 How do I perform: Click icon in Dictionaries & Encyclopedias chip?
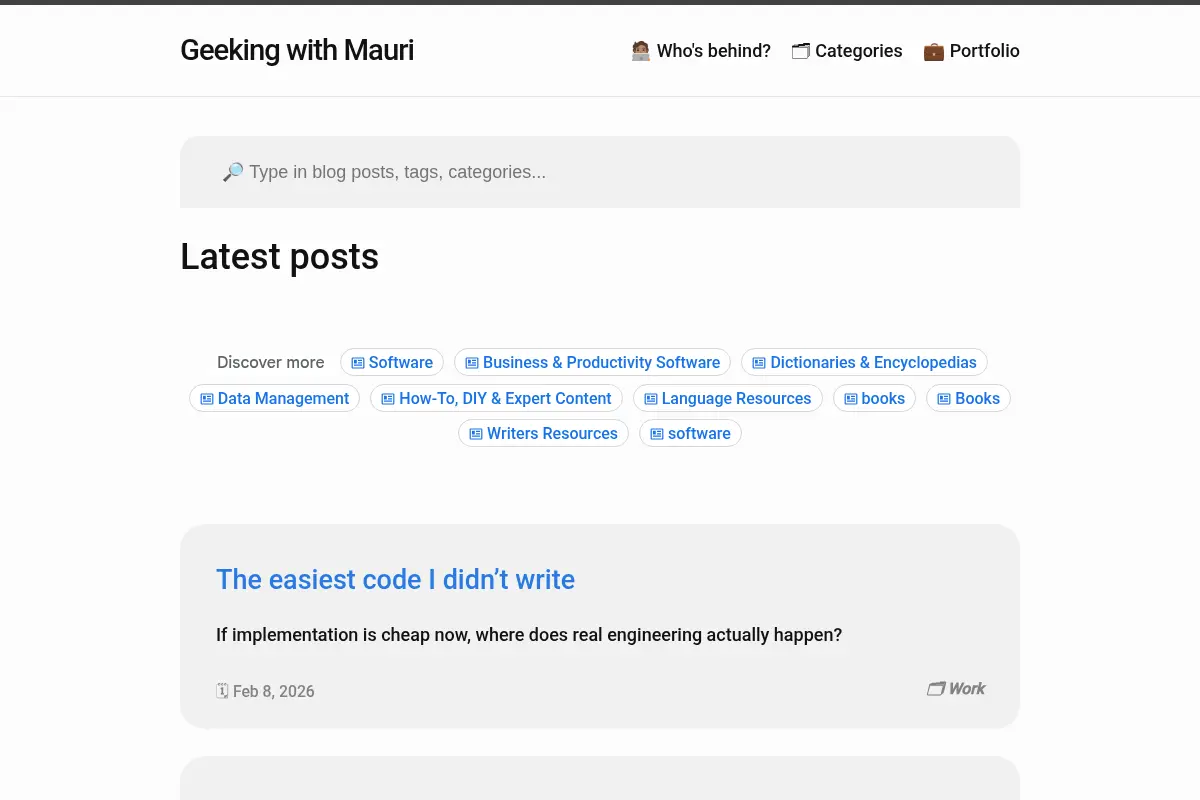click(759, 363)
